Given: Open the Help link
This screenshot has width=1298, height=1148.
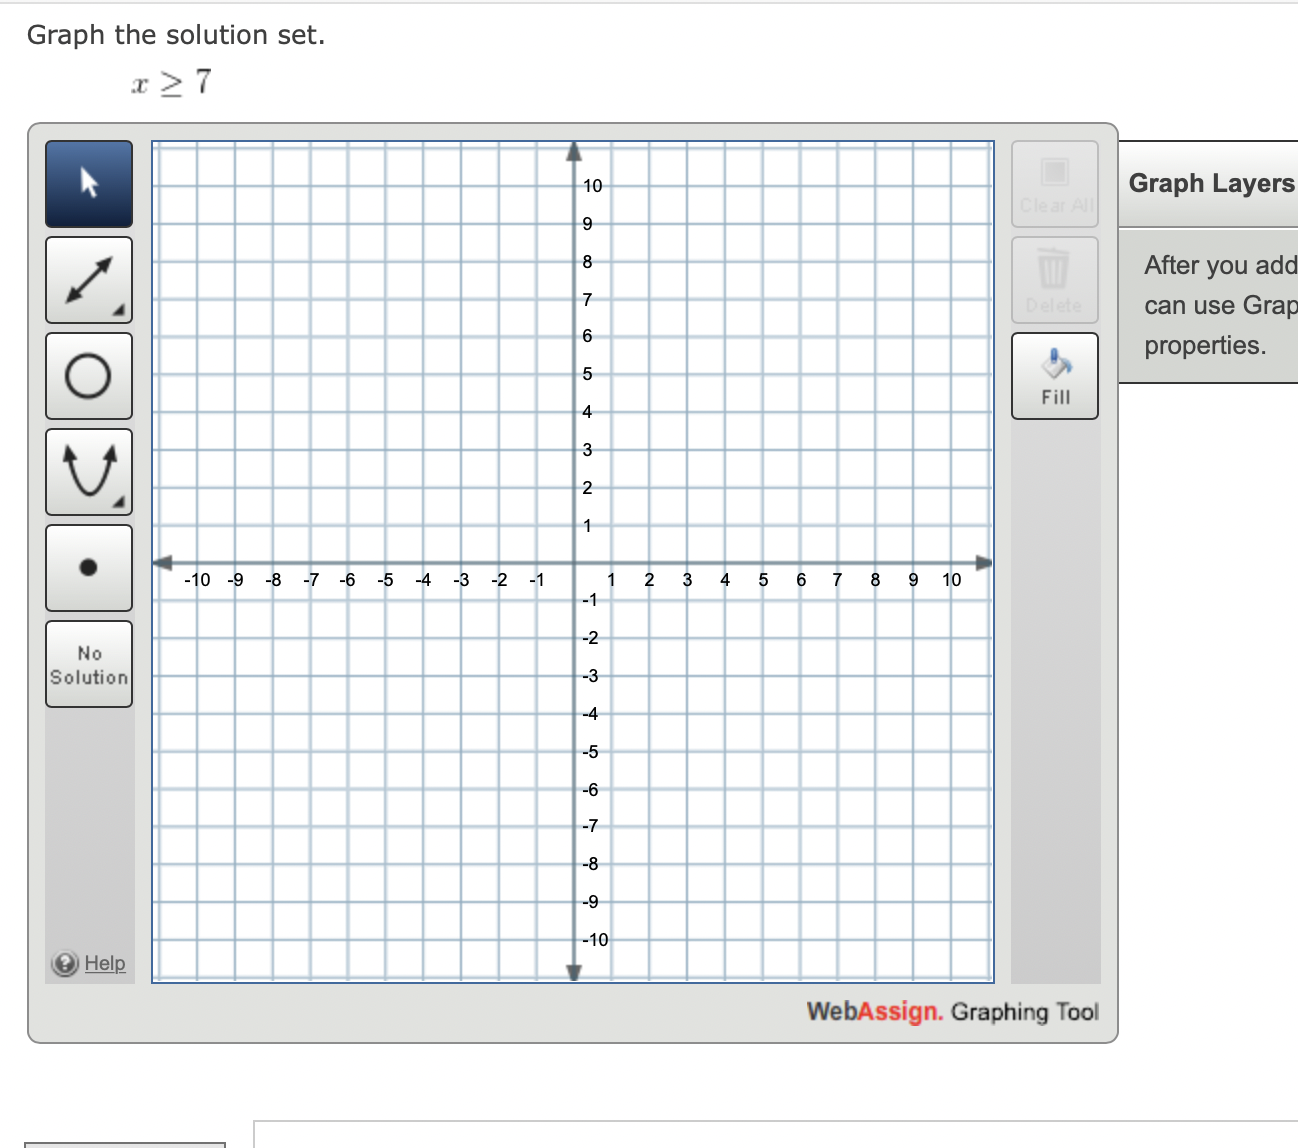Looking at the screenshot, I should coord(104,963).
